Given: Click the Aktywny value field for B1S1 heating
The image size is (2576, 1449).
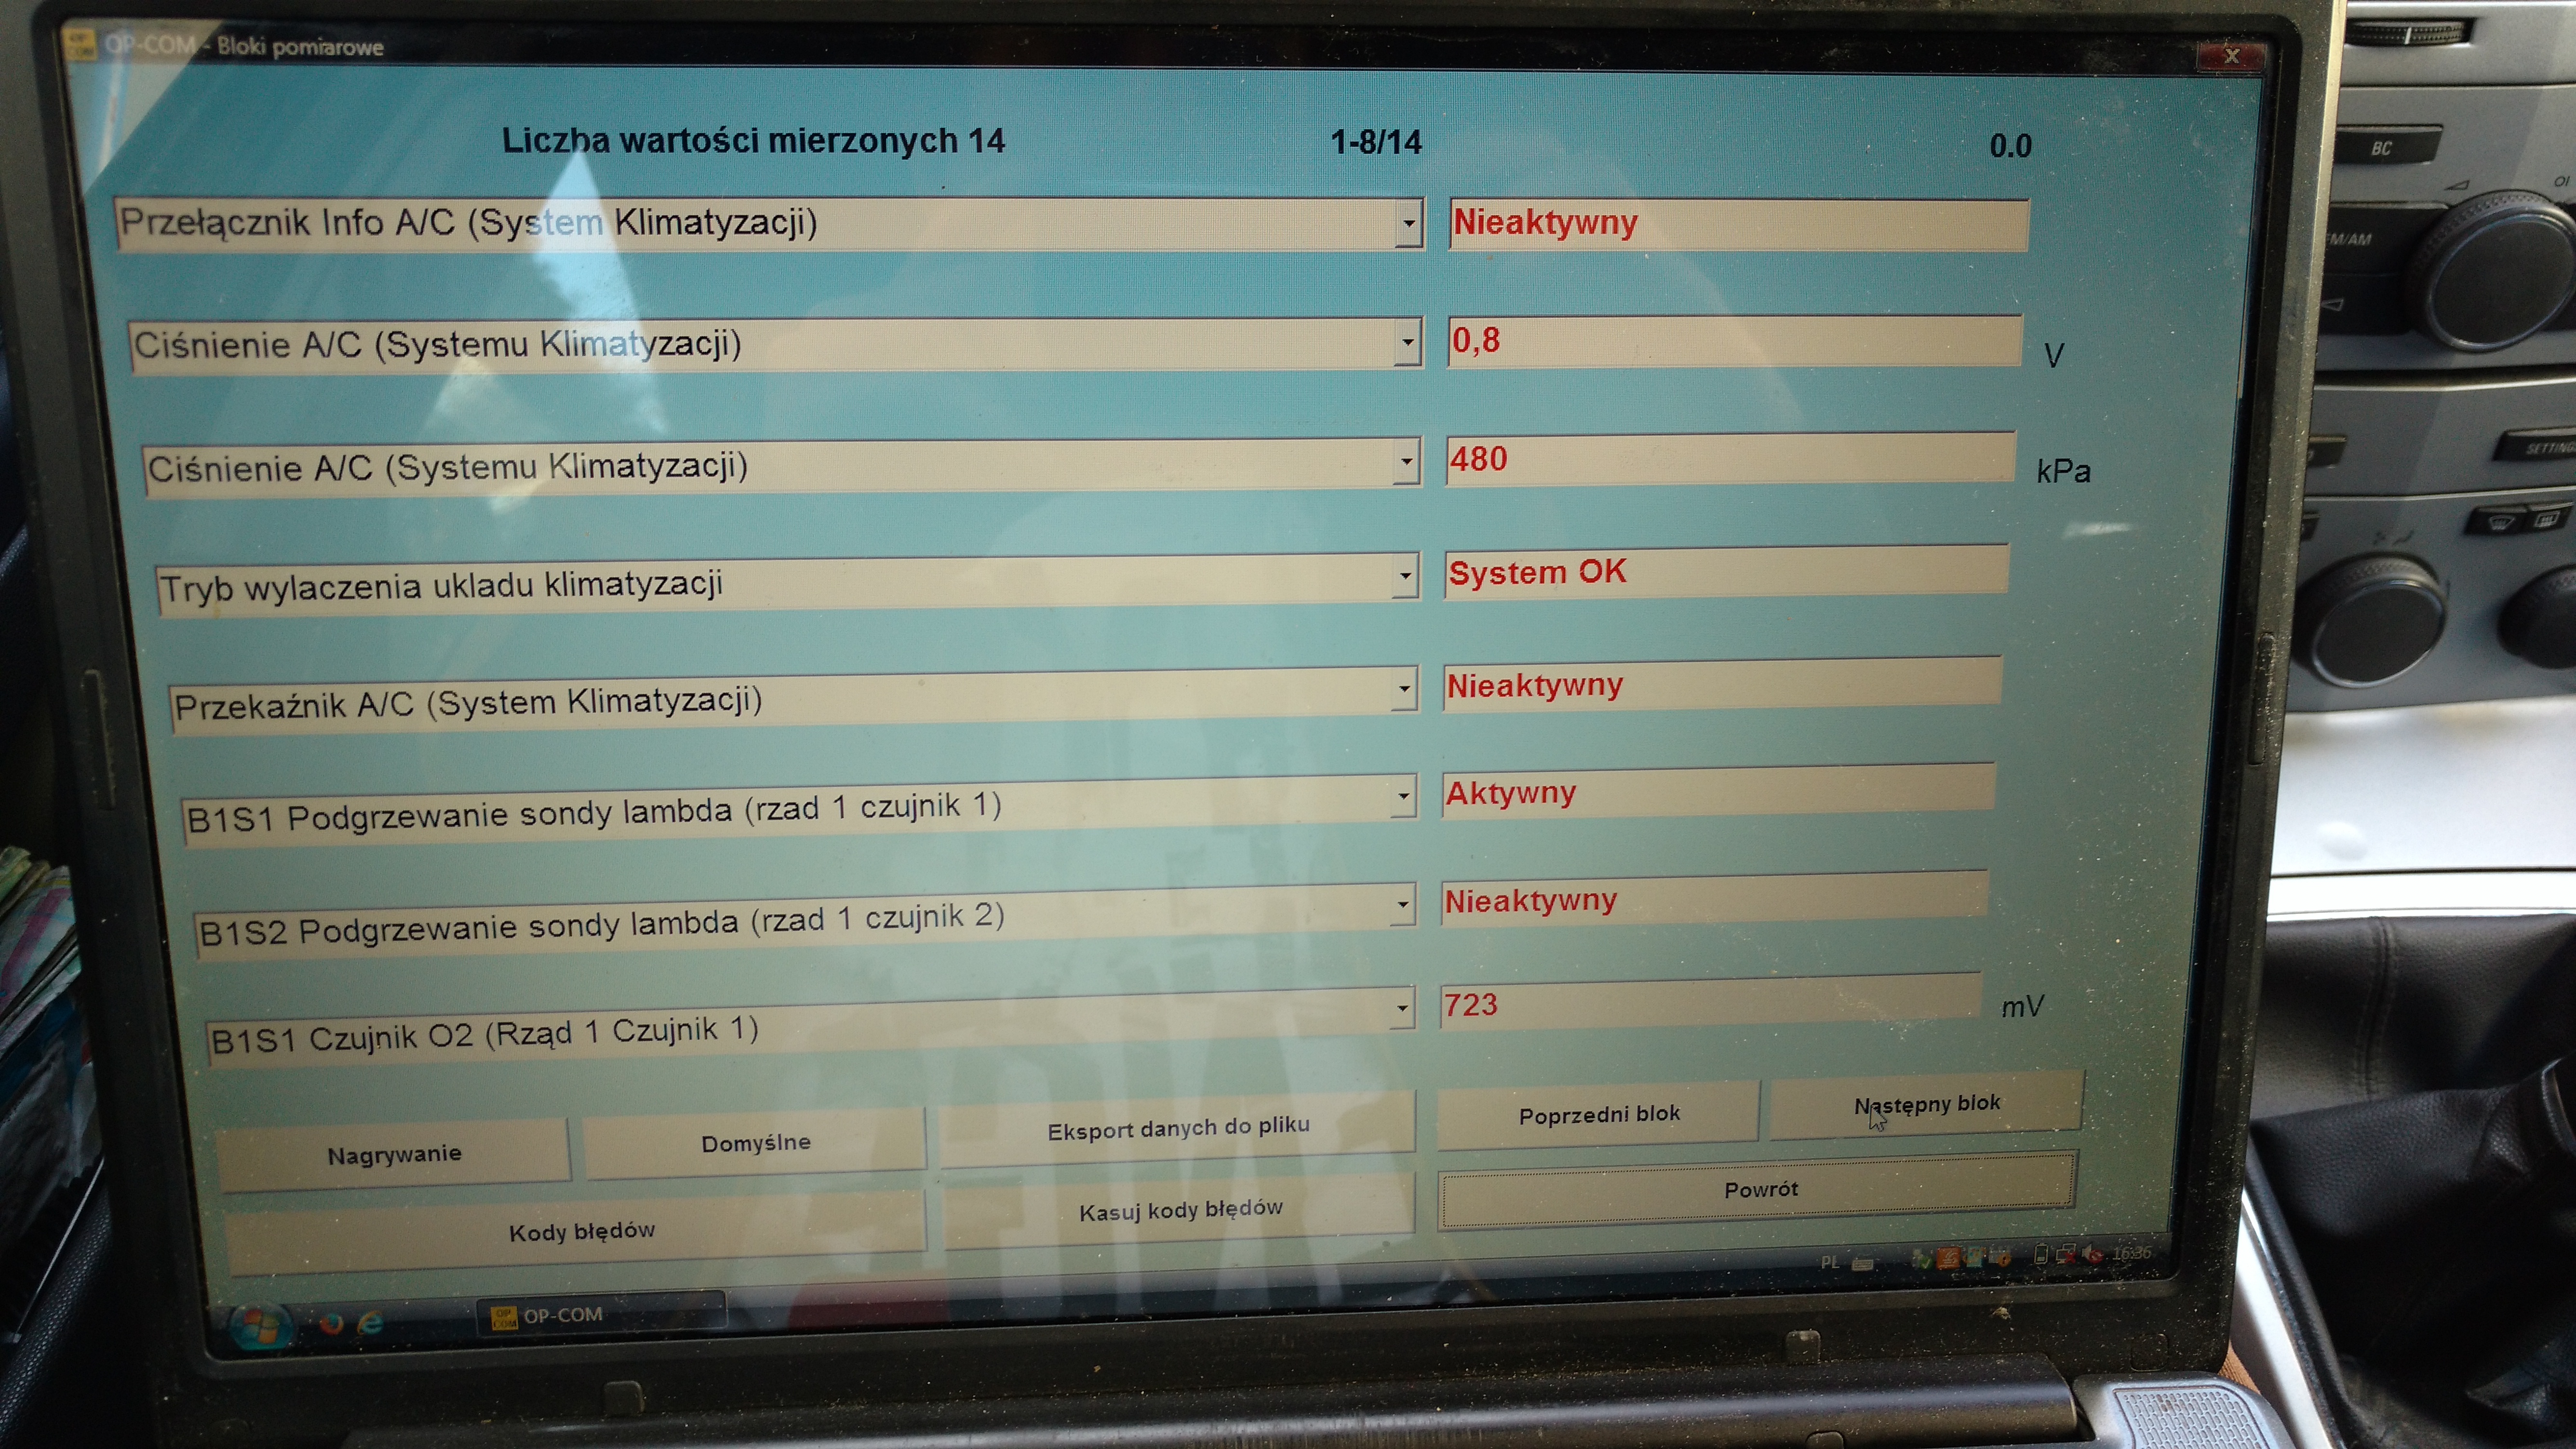Looking at the screenshot, I should [1718, 791].
